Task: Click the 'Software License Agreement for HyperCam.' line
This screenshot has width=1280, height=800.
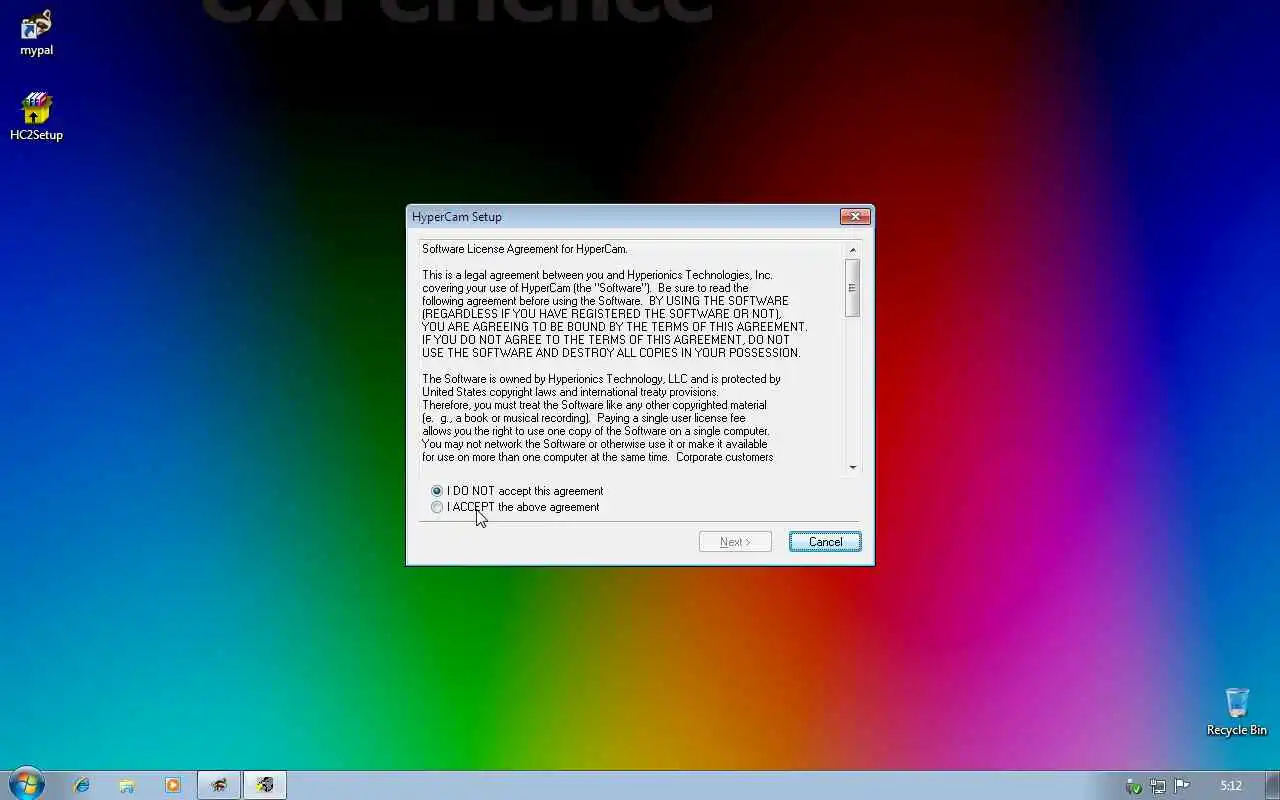Action: point(525,249)
